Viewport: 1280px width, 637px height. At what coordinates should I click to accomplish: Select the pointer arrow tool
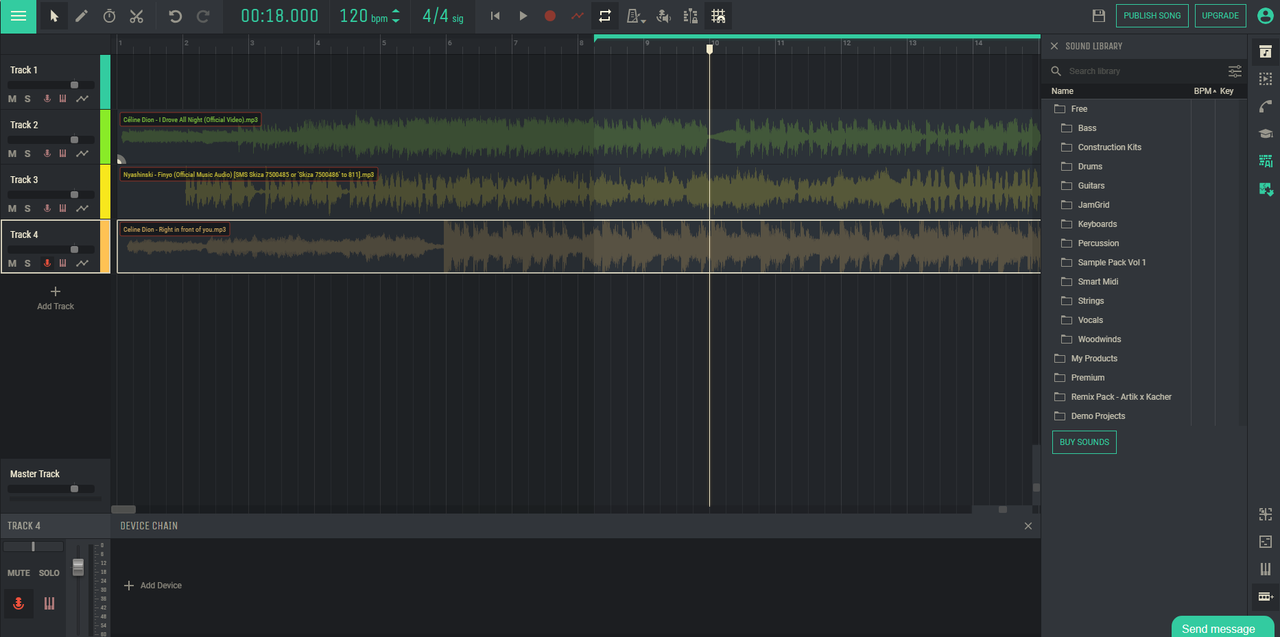coord(54,16)
